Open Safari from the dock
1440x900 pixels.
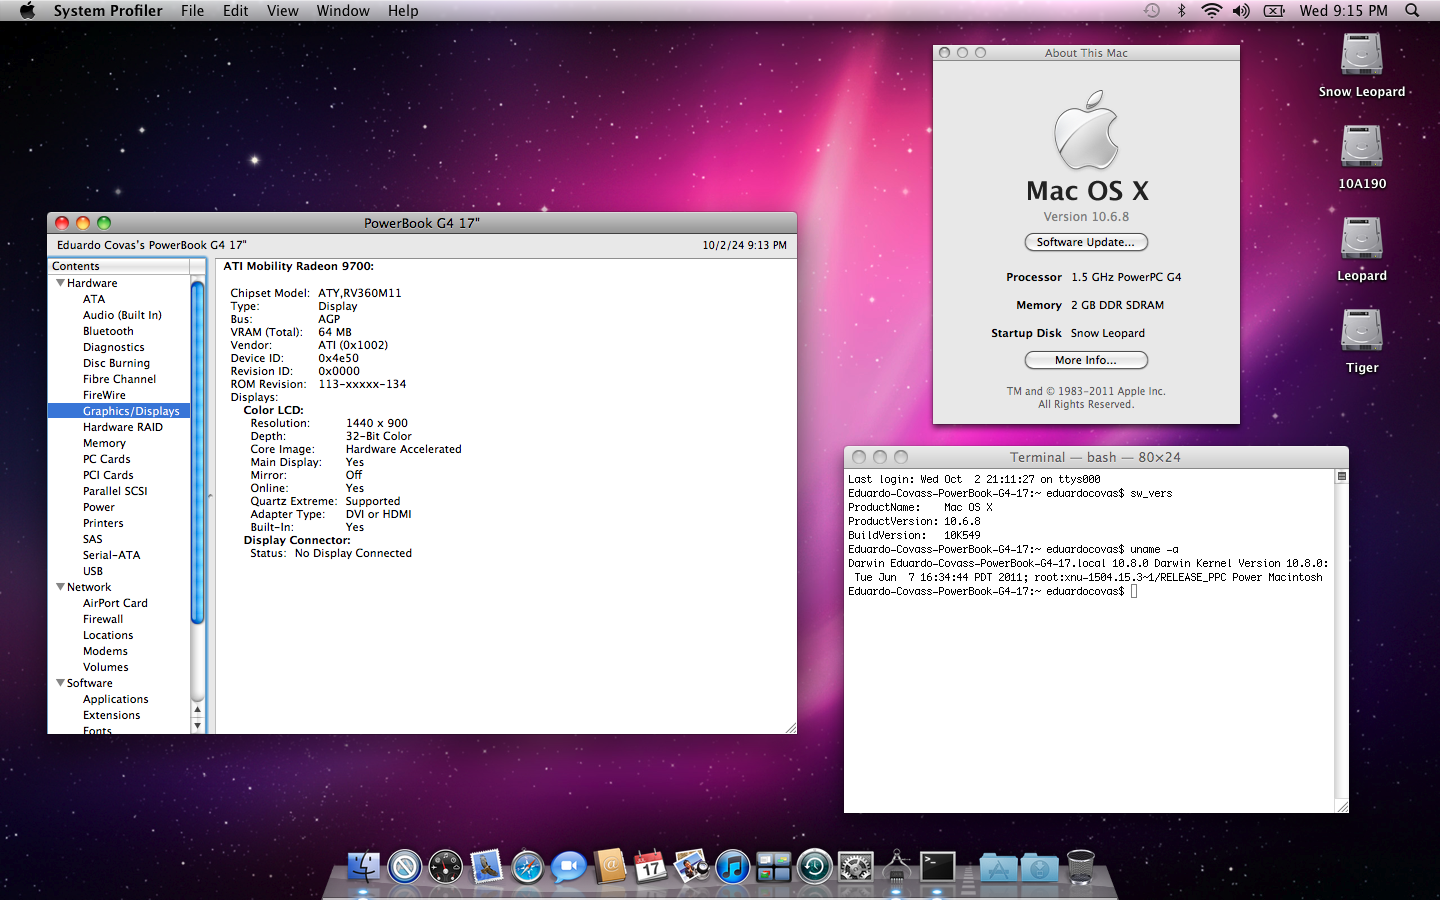coord(527,867)
